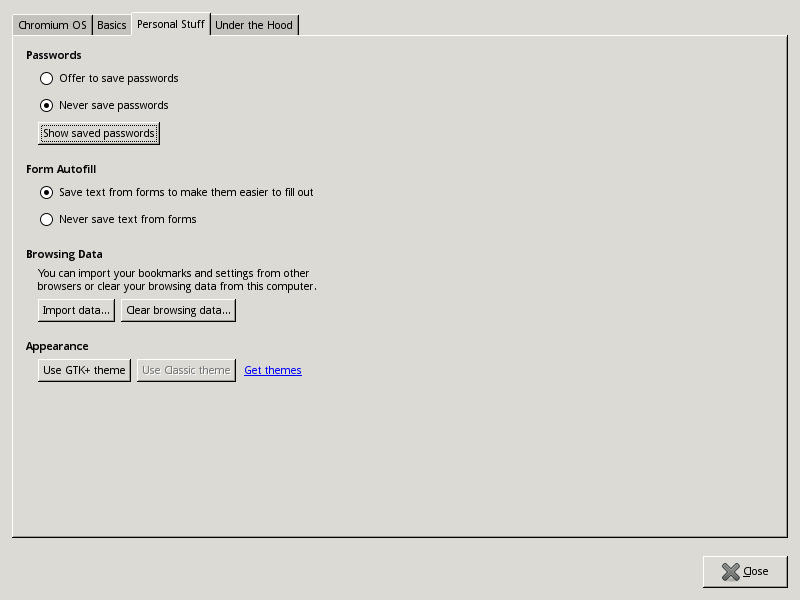Click the Browsing Data description text

point(177,280)
